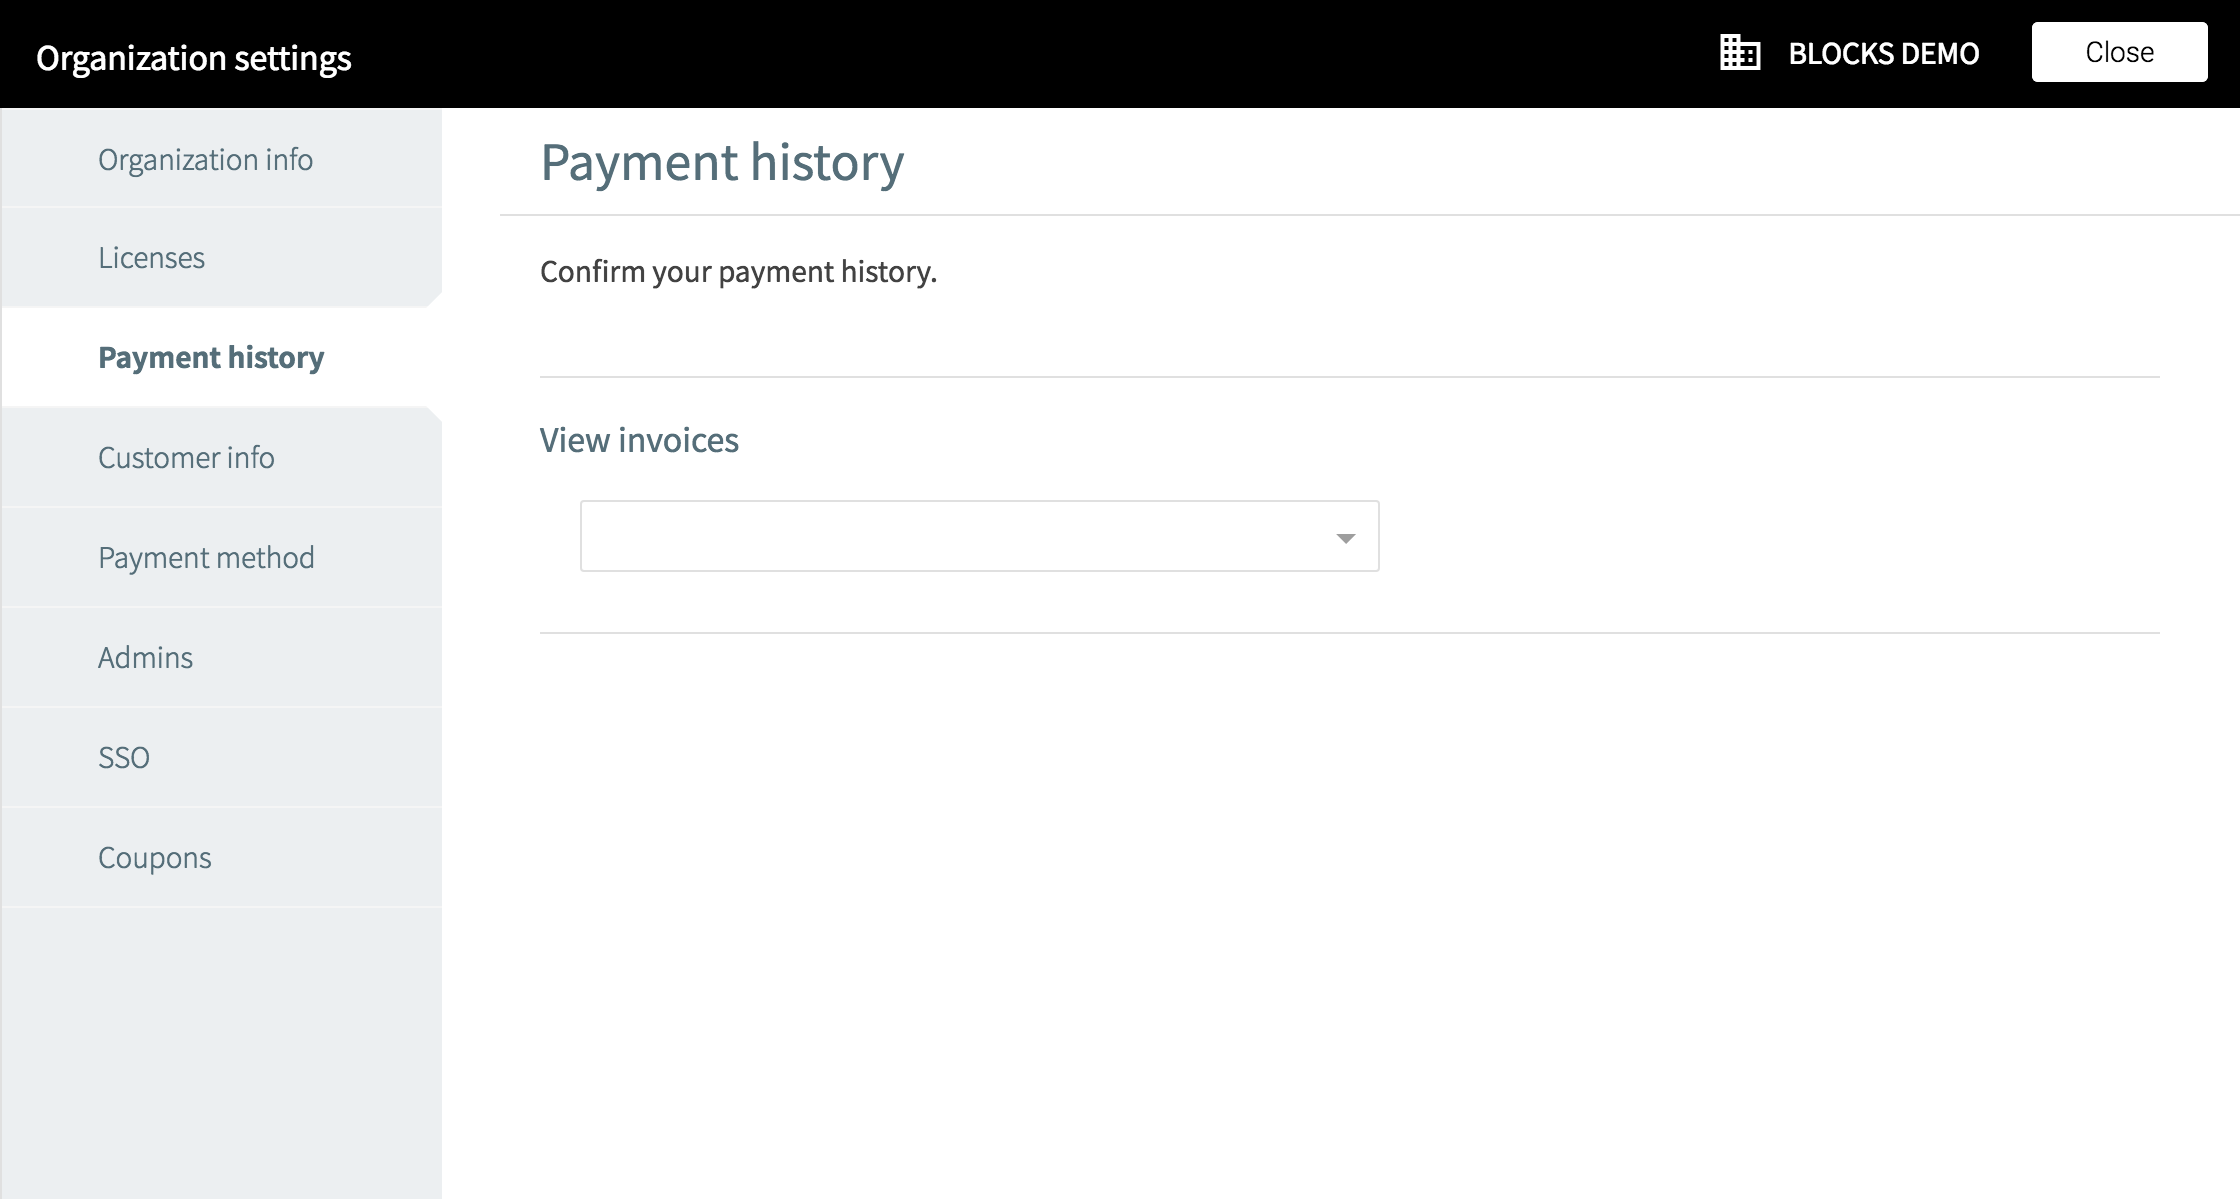
Task: Close the Organization settings panel
Action: tap(2120, 52)
